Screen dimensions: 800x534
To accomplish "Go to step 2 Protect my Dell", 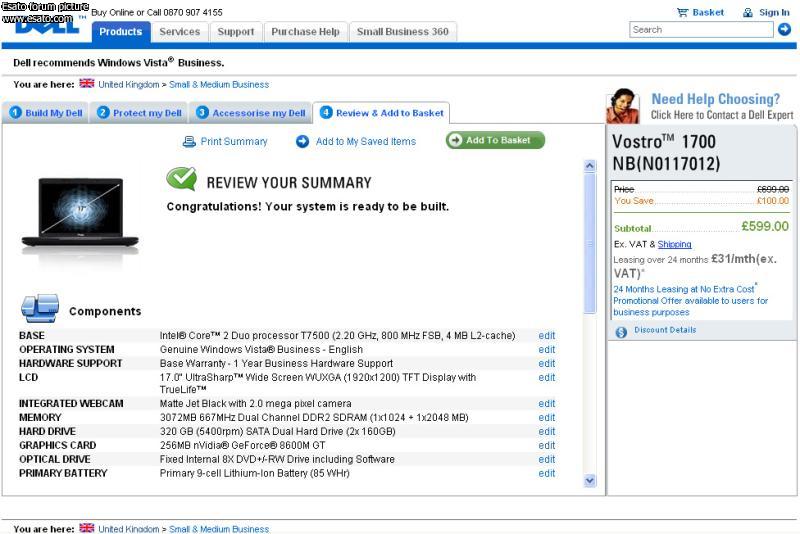I will click(139, 113).
